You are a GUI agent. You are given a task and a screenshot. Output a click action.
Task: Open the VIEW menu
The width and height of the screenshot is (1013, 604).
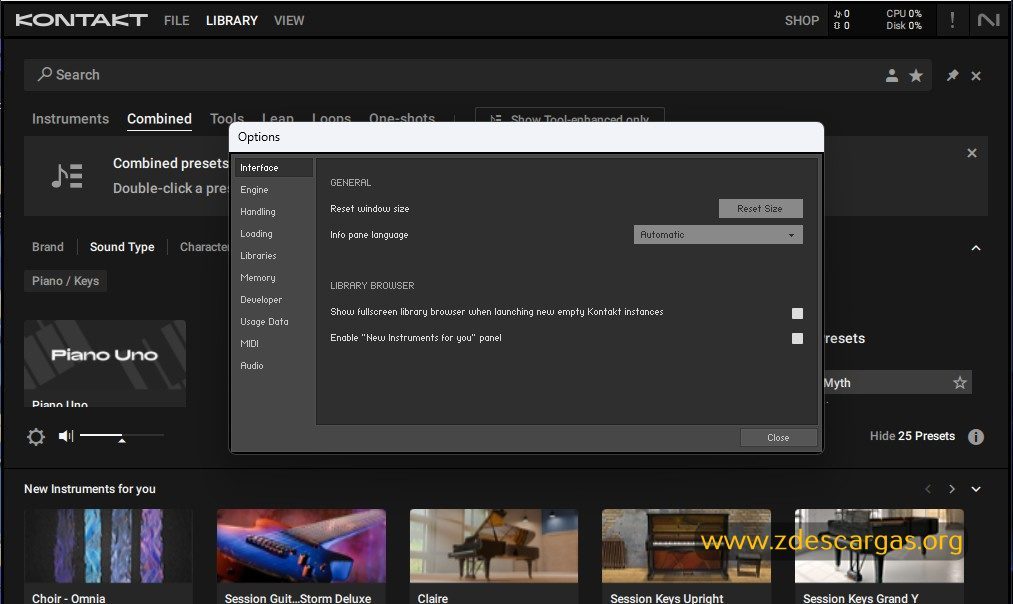289,21
